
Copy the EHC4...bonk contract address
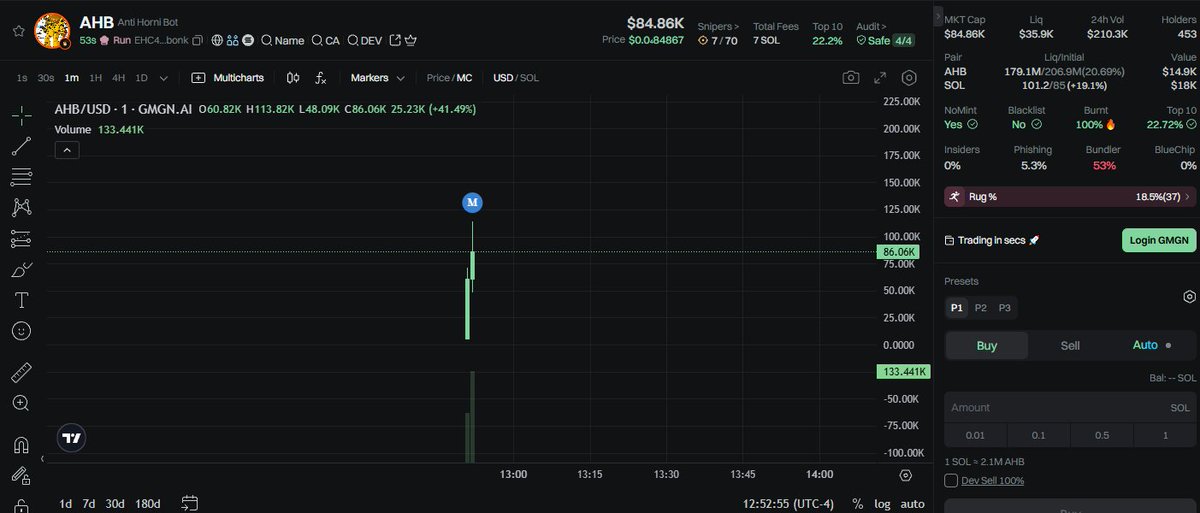[198, 41]
